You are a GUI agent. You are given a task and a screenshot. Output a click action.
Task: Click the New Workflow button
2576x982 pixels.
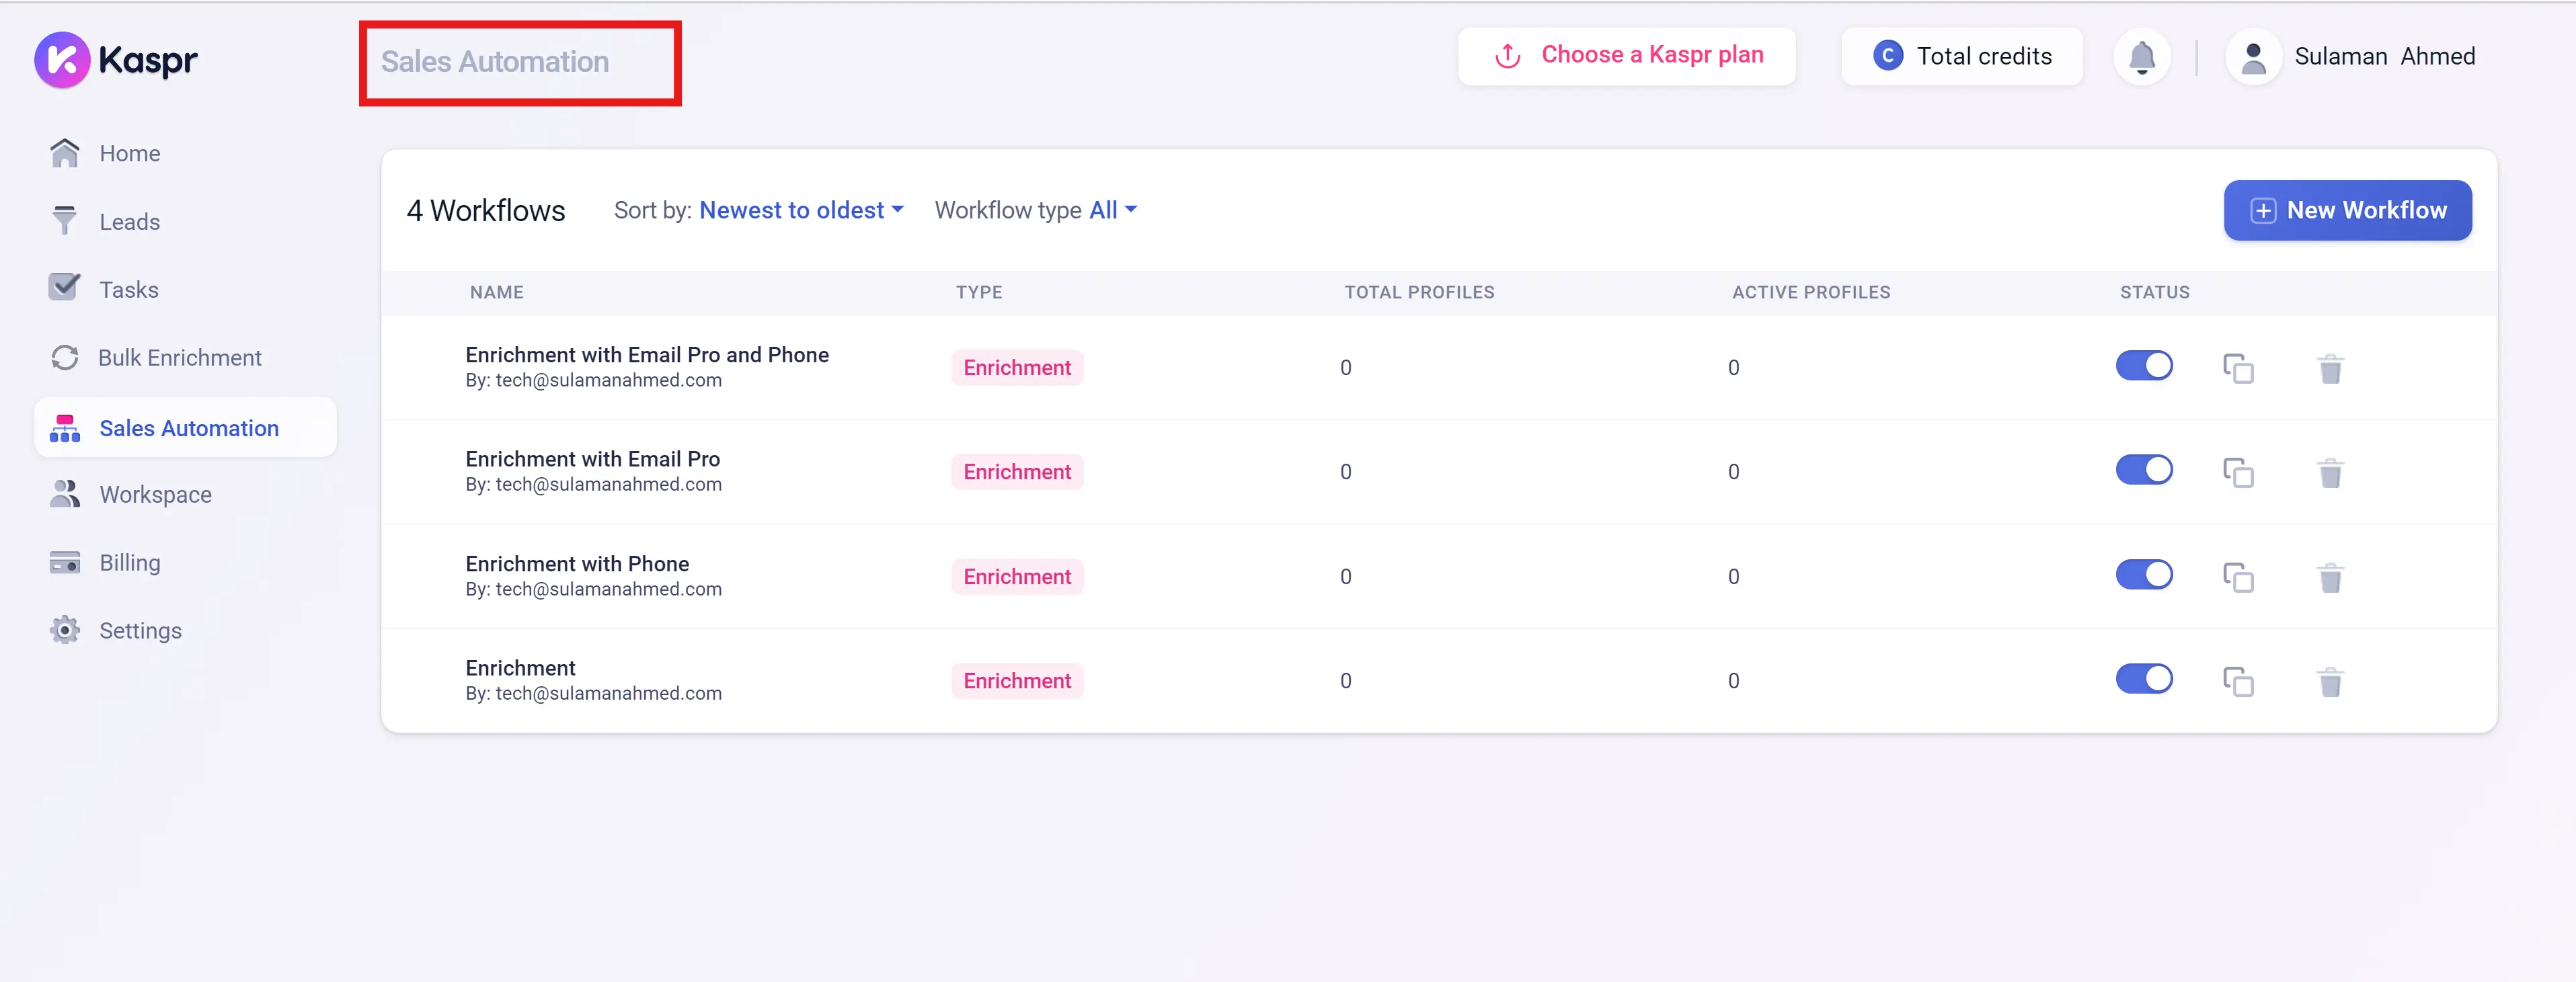[x=2347, y=210]
